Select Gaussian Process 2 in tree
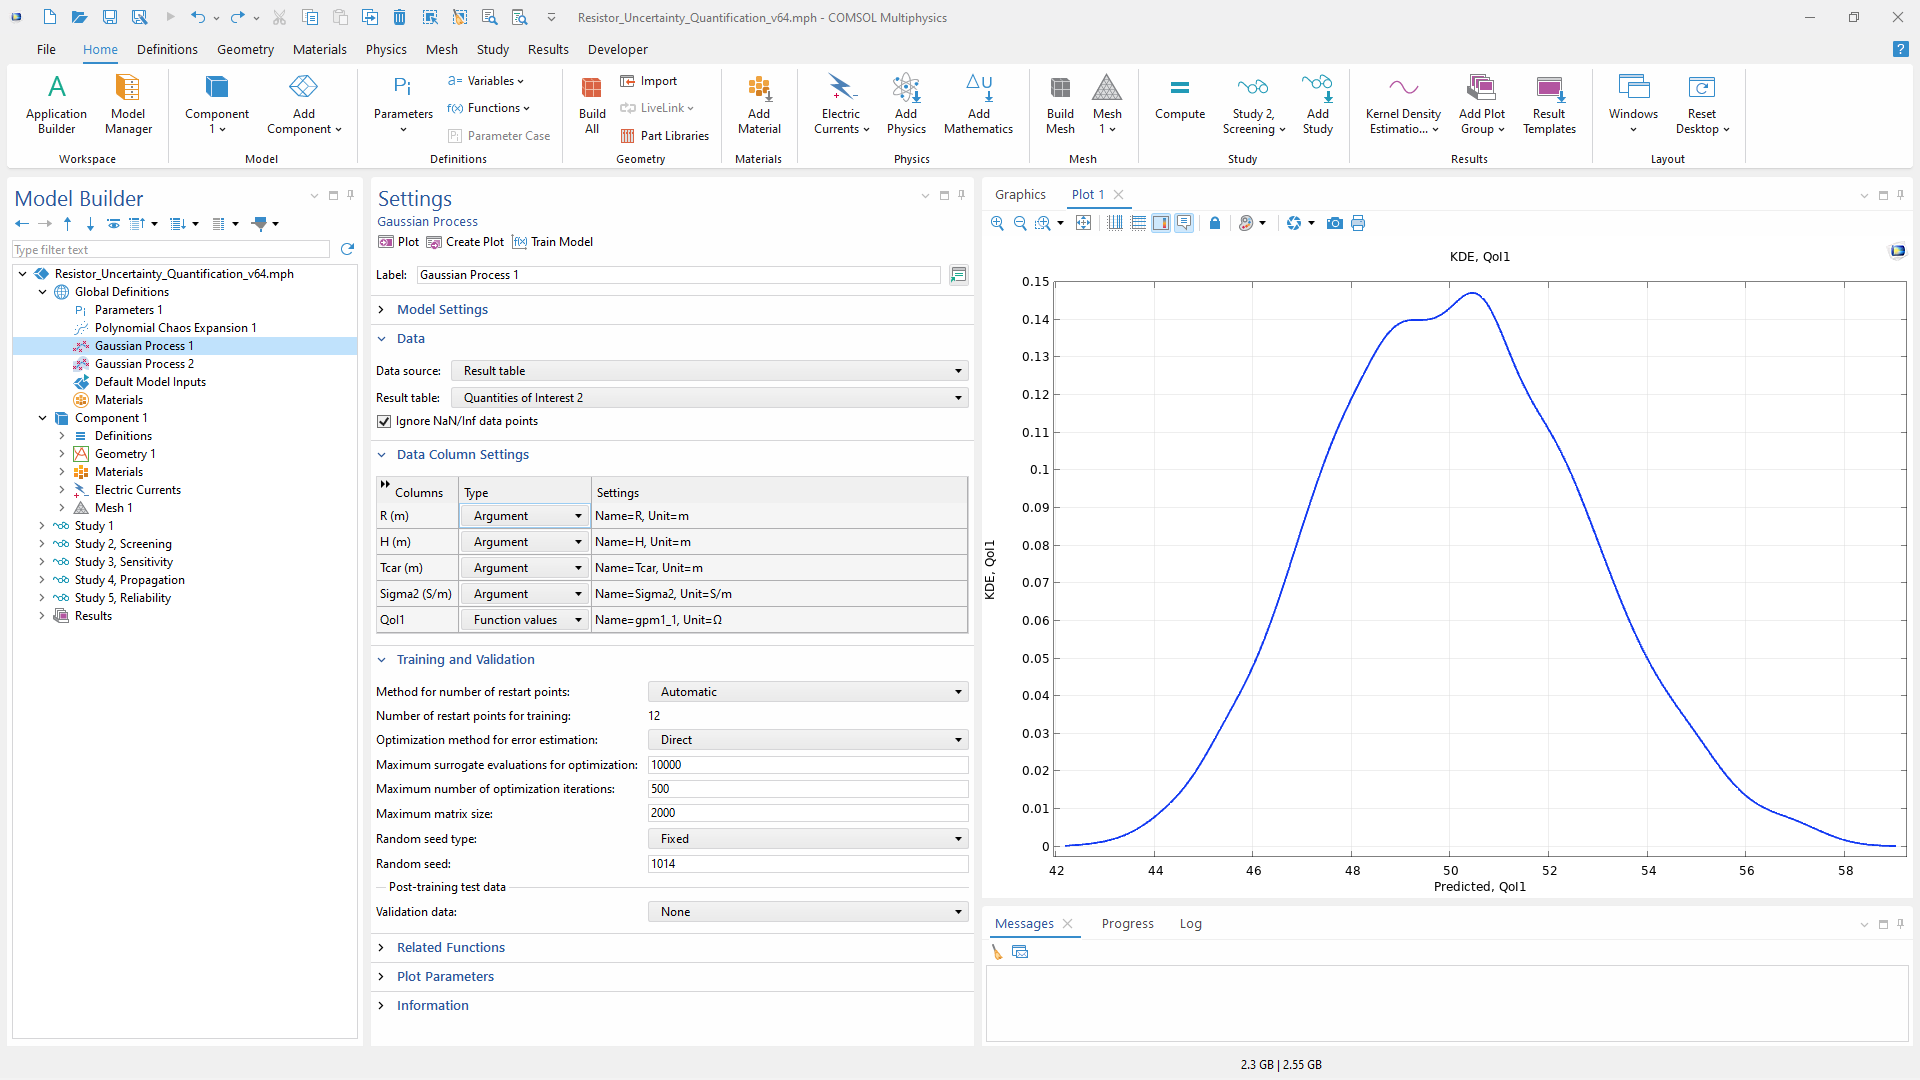The height and width of the screenshot is (1080, 1920). (144, 364)
